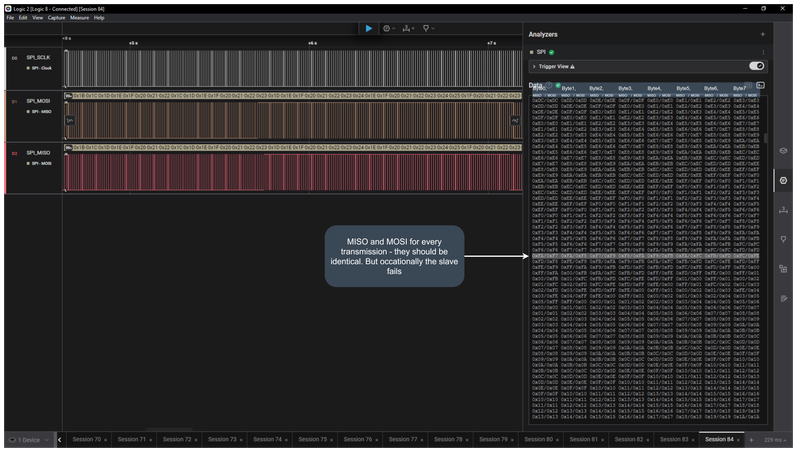Image resolution: width=797 pixels, height=452 pixels.
Task: Click the SPI_MISO analyzer bubble start icon
Action: pyautogui.click(x=68, y=147)
